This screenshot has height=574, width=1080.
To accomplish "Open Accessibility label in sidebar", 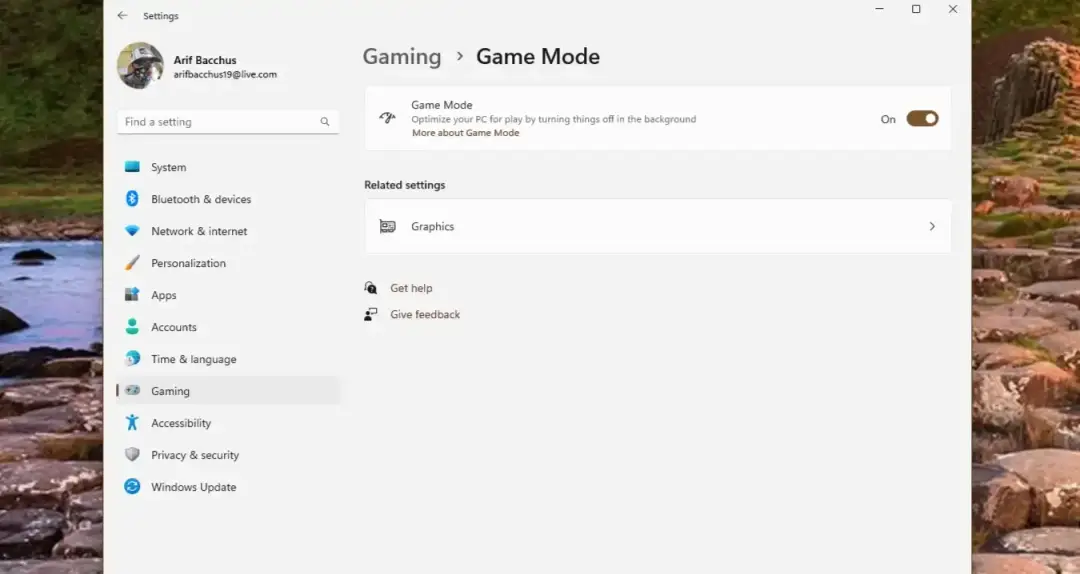I will point(181,423).
